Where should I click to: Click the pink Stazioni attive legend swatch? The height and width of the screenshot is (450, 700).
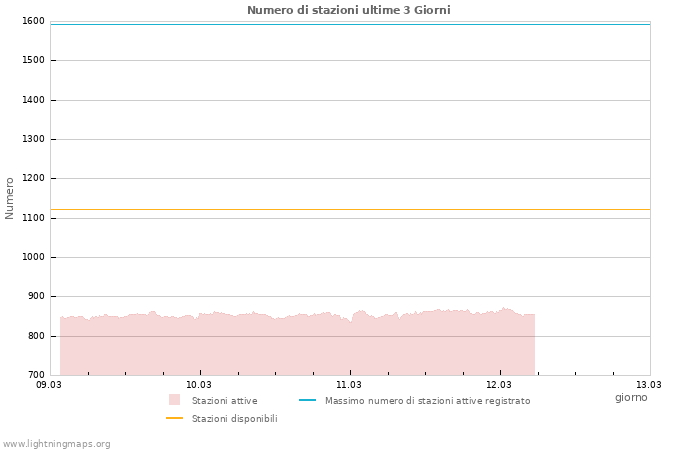point(174,400)
